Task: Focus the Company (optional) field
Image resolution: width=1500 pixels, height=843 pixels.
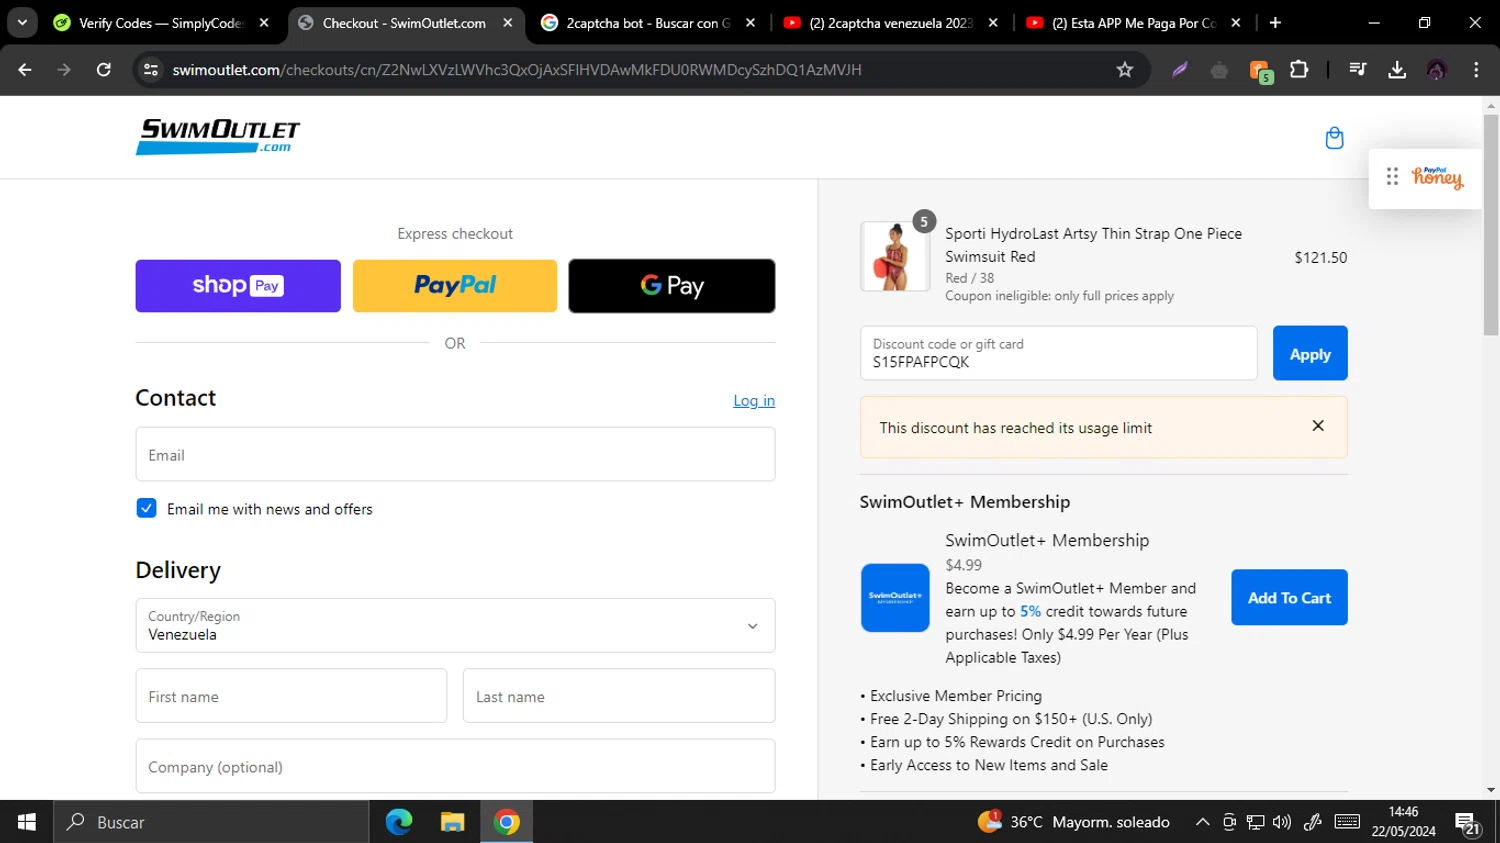Action: pos(455,766)
